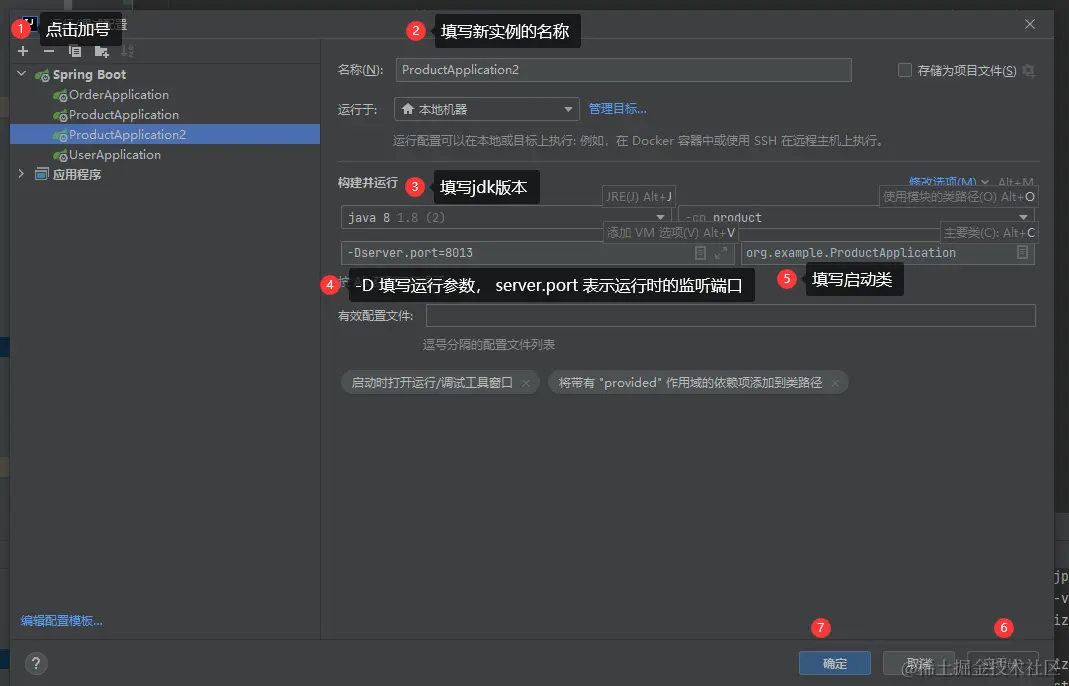Add a new configuration with the plus icon
The width and height of the screenshot is (1069, 686).
pyautogui.click(x=23, y=51)
